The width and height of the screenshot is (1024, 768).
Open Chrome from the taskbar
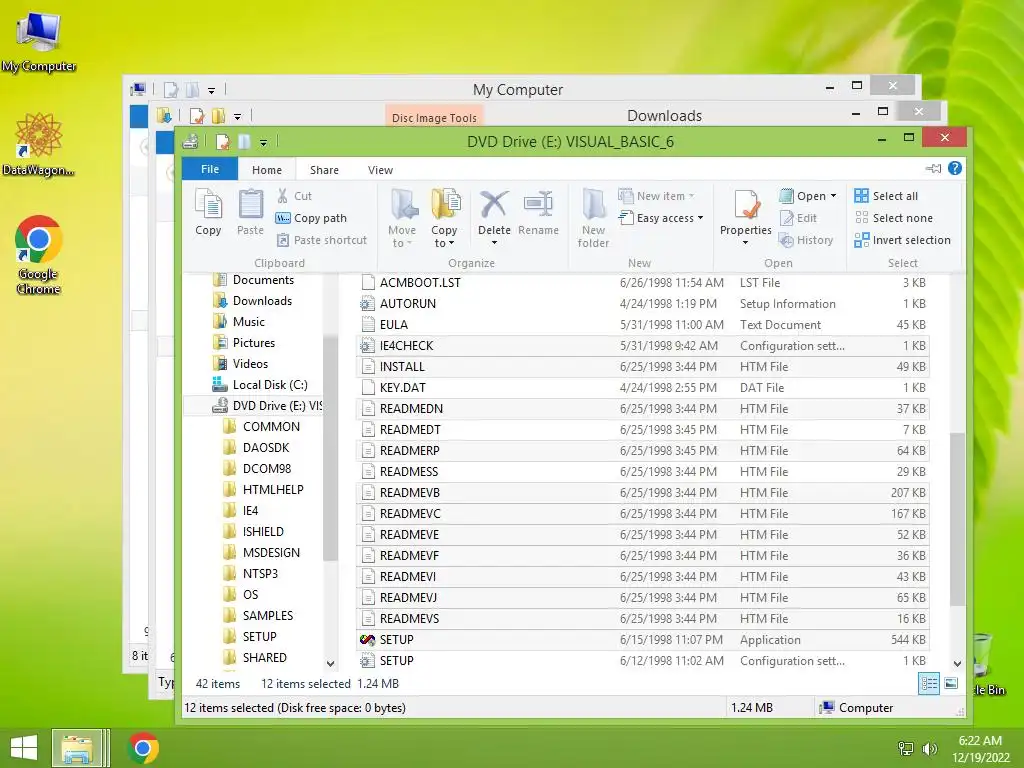click(143, 748)
